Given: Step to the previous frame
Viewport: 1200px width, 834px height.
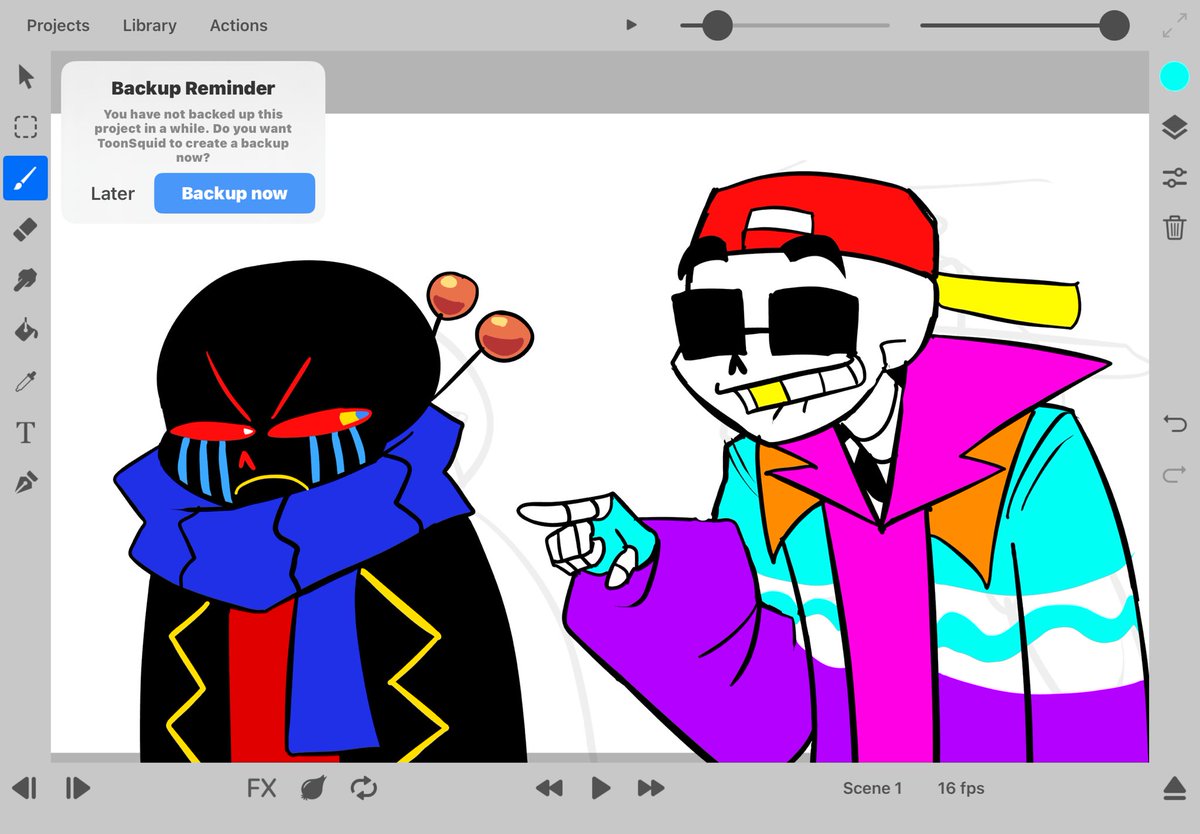Looking at the screenshot, I should pos(25,789).
